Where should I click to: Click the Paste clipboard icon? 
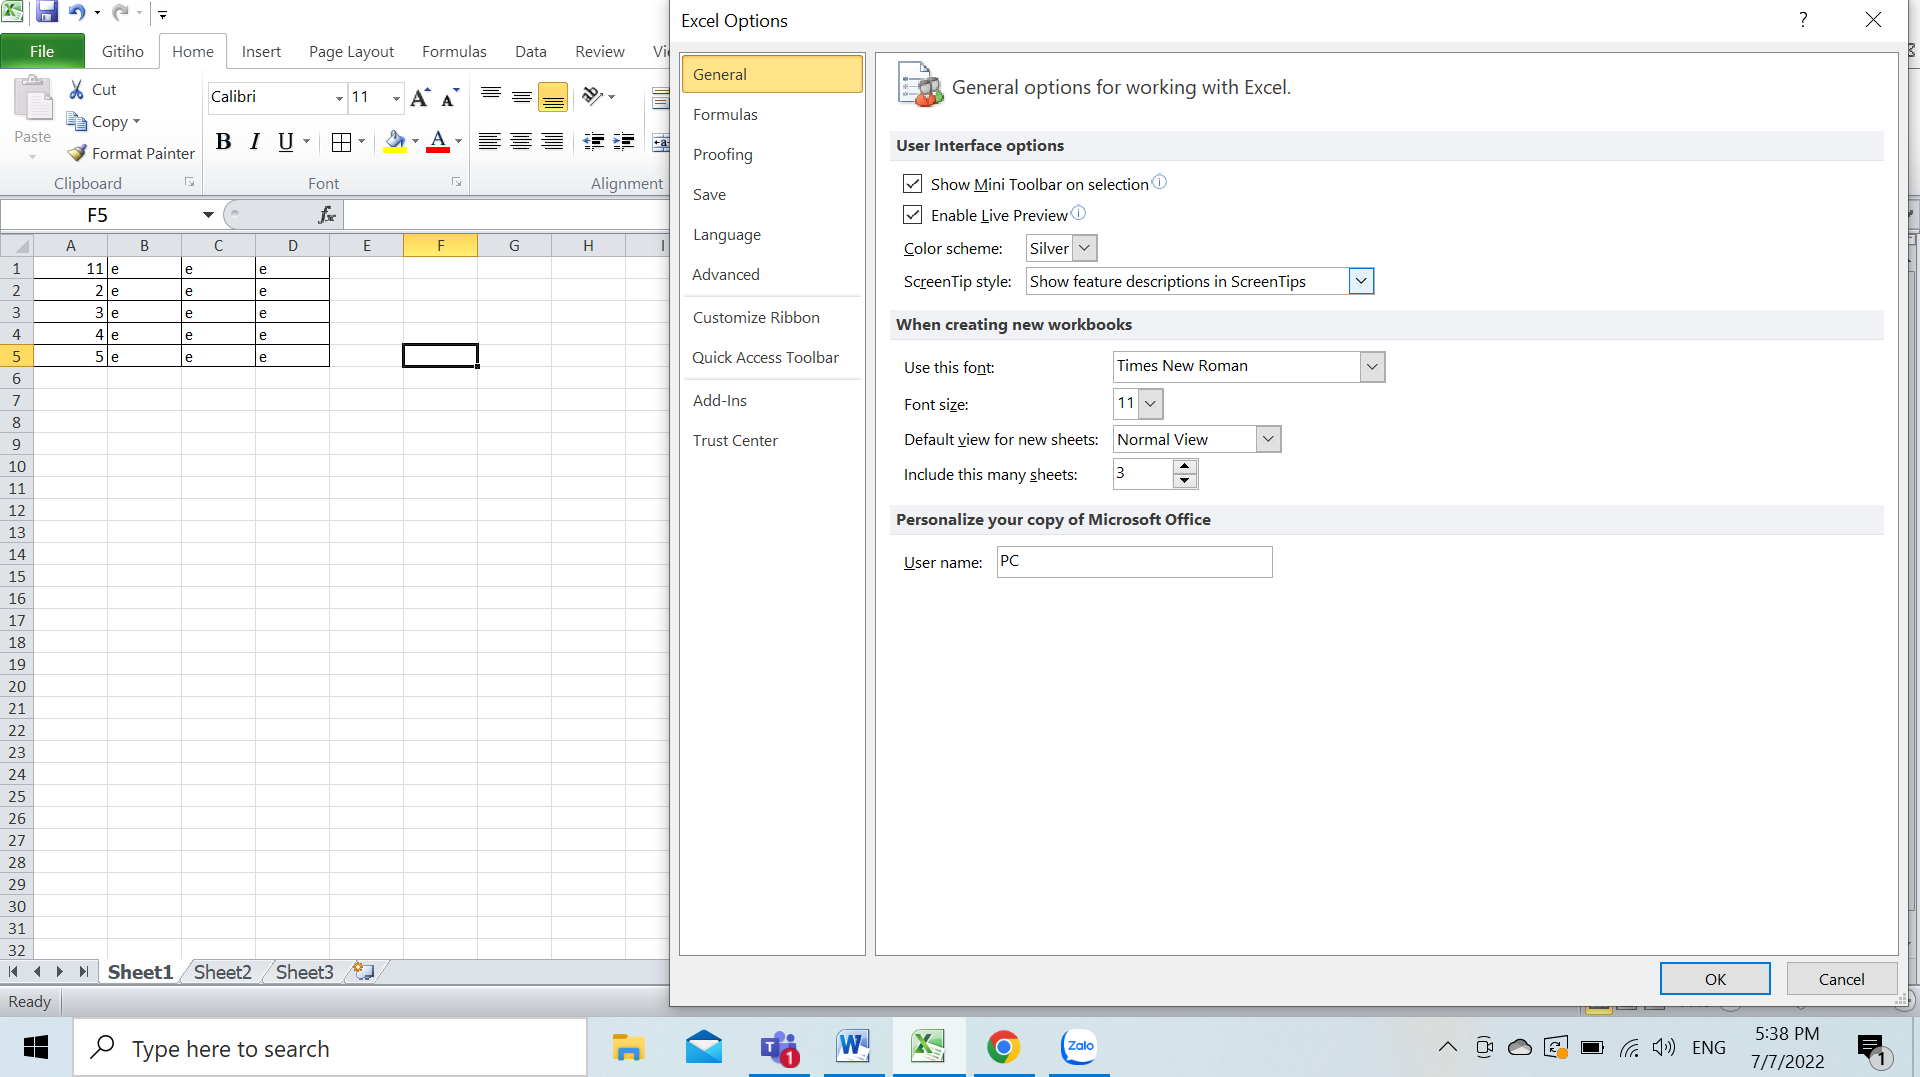(33, 100)
